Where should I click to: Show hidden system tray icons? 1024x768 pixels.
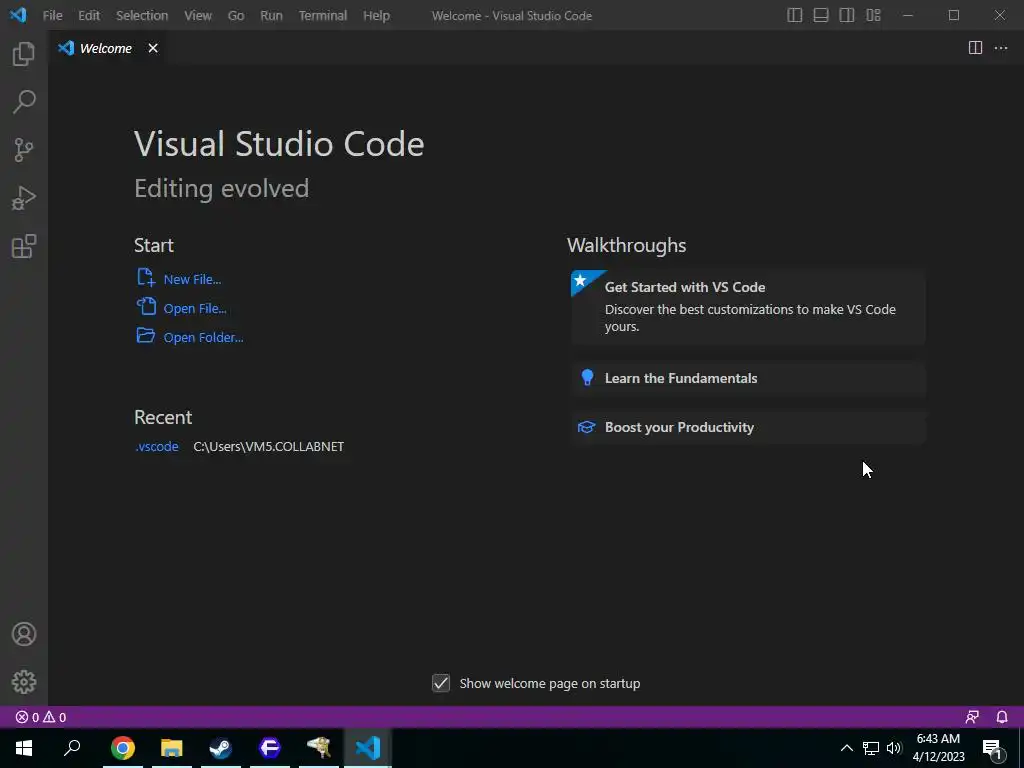[x=846, y=748]
